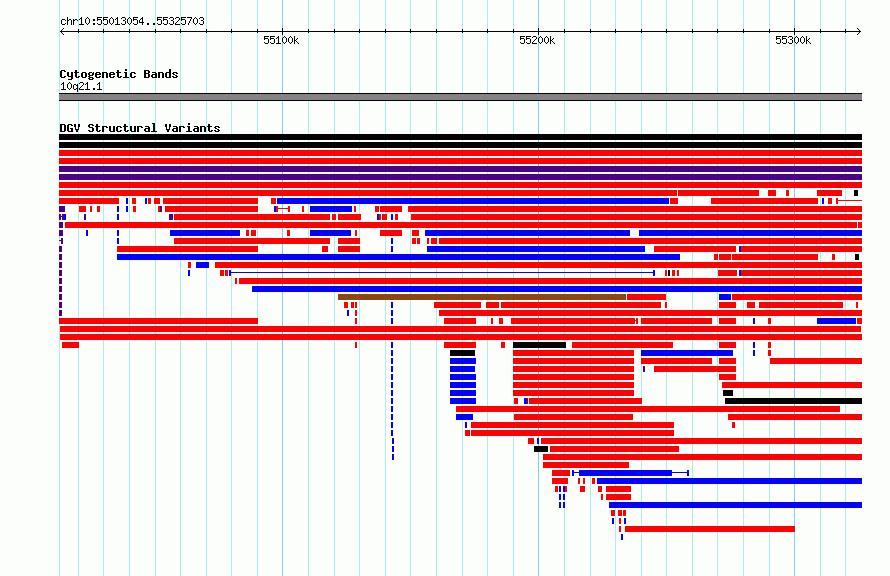This screenshot has width=890, height=576.
Task: Click the 55100k ruler label
Action: coord(281,40)
